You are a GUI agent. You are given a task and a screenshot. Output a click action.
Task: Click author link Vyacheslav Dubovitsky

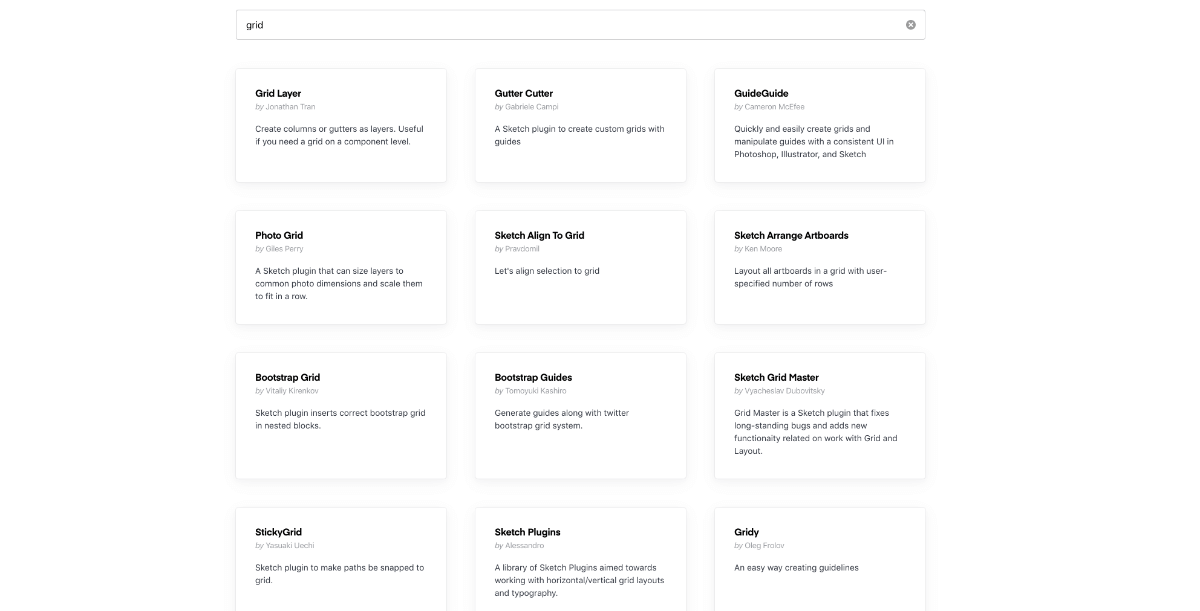tap(783, 390)
